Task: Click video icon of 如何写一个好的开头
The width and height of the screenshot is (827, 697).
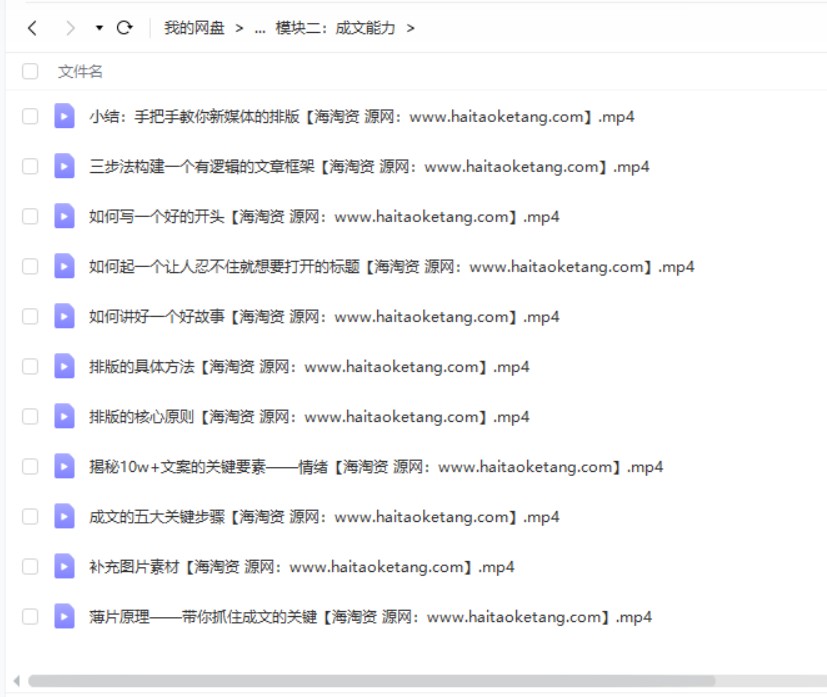Action: point(64,216)
